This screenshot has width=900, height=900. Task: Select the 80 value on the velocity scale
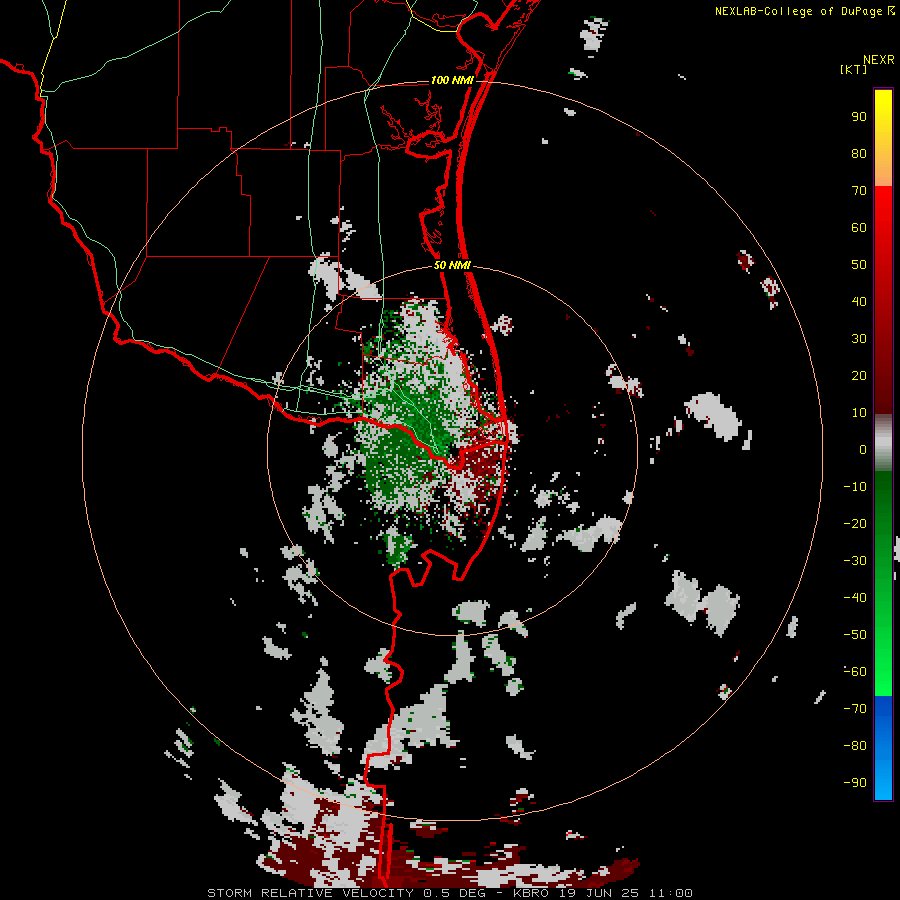tap(859, 153)
